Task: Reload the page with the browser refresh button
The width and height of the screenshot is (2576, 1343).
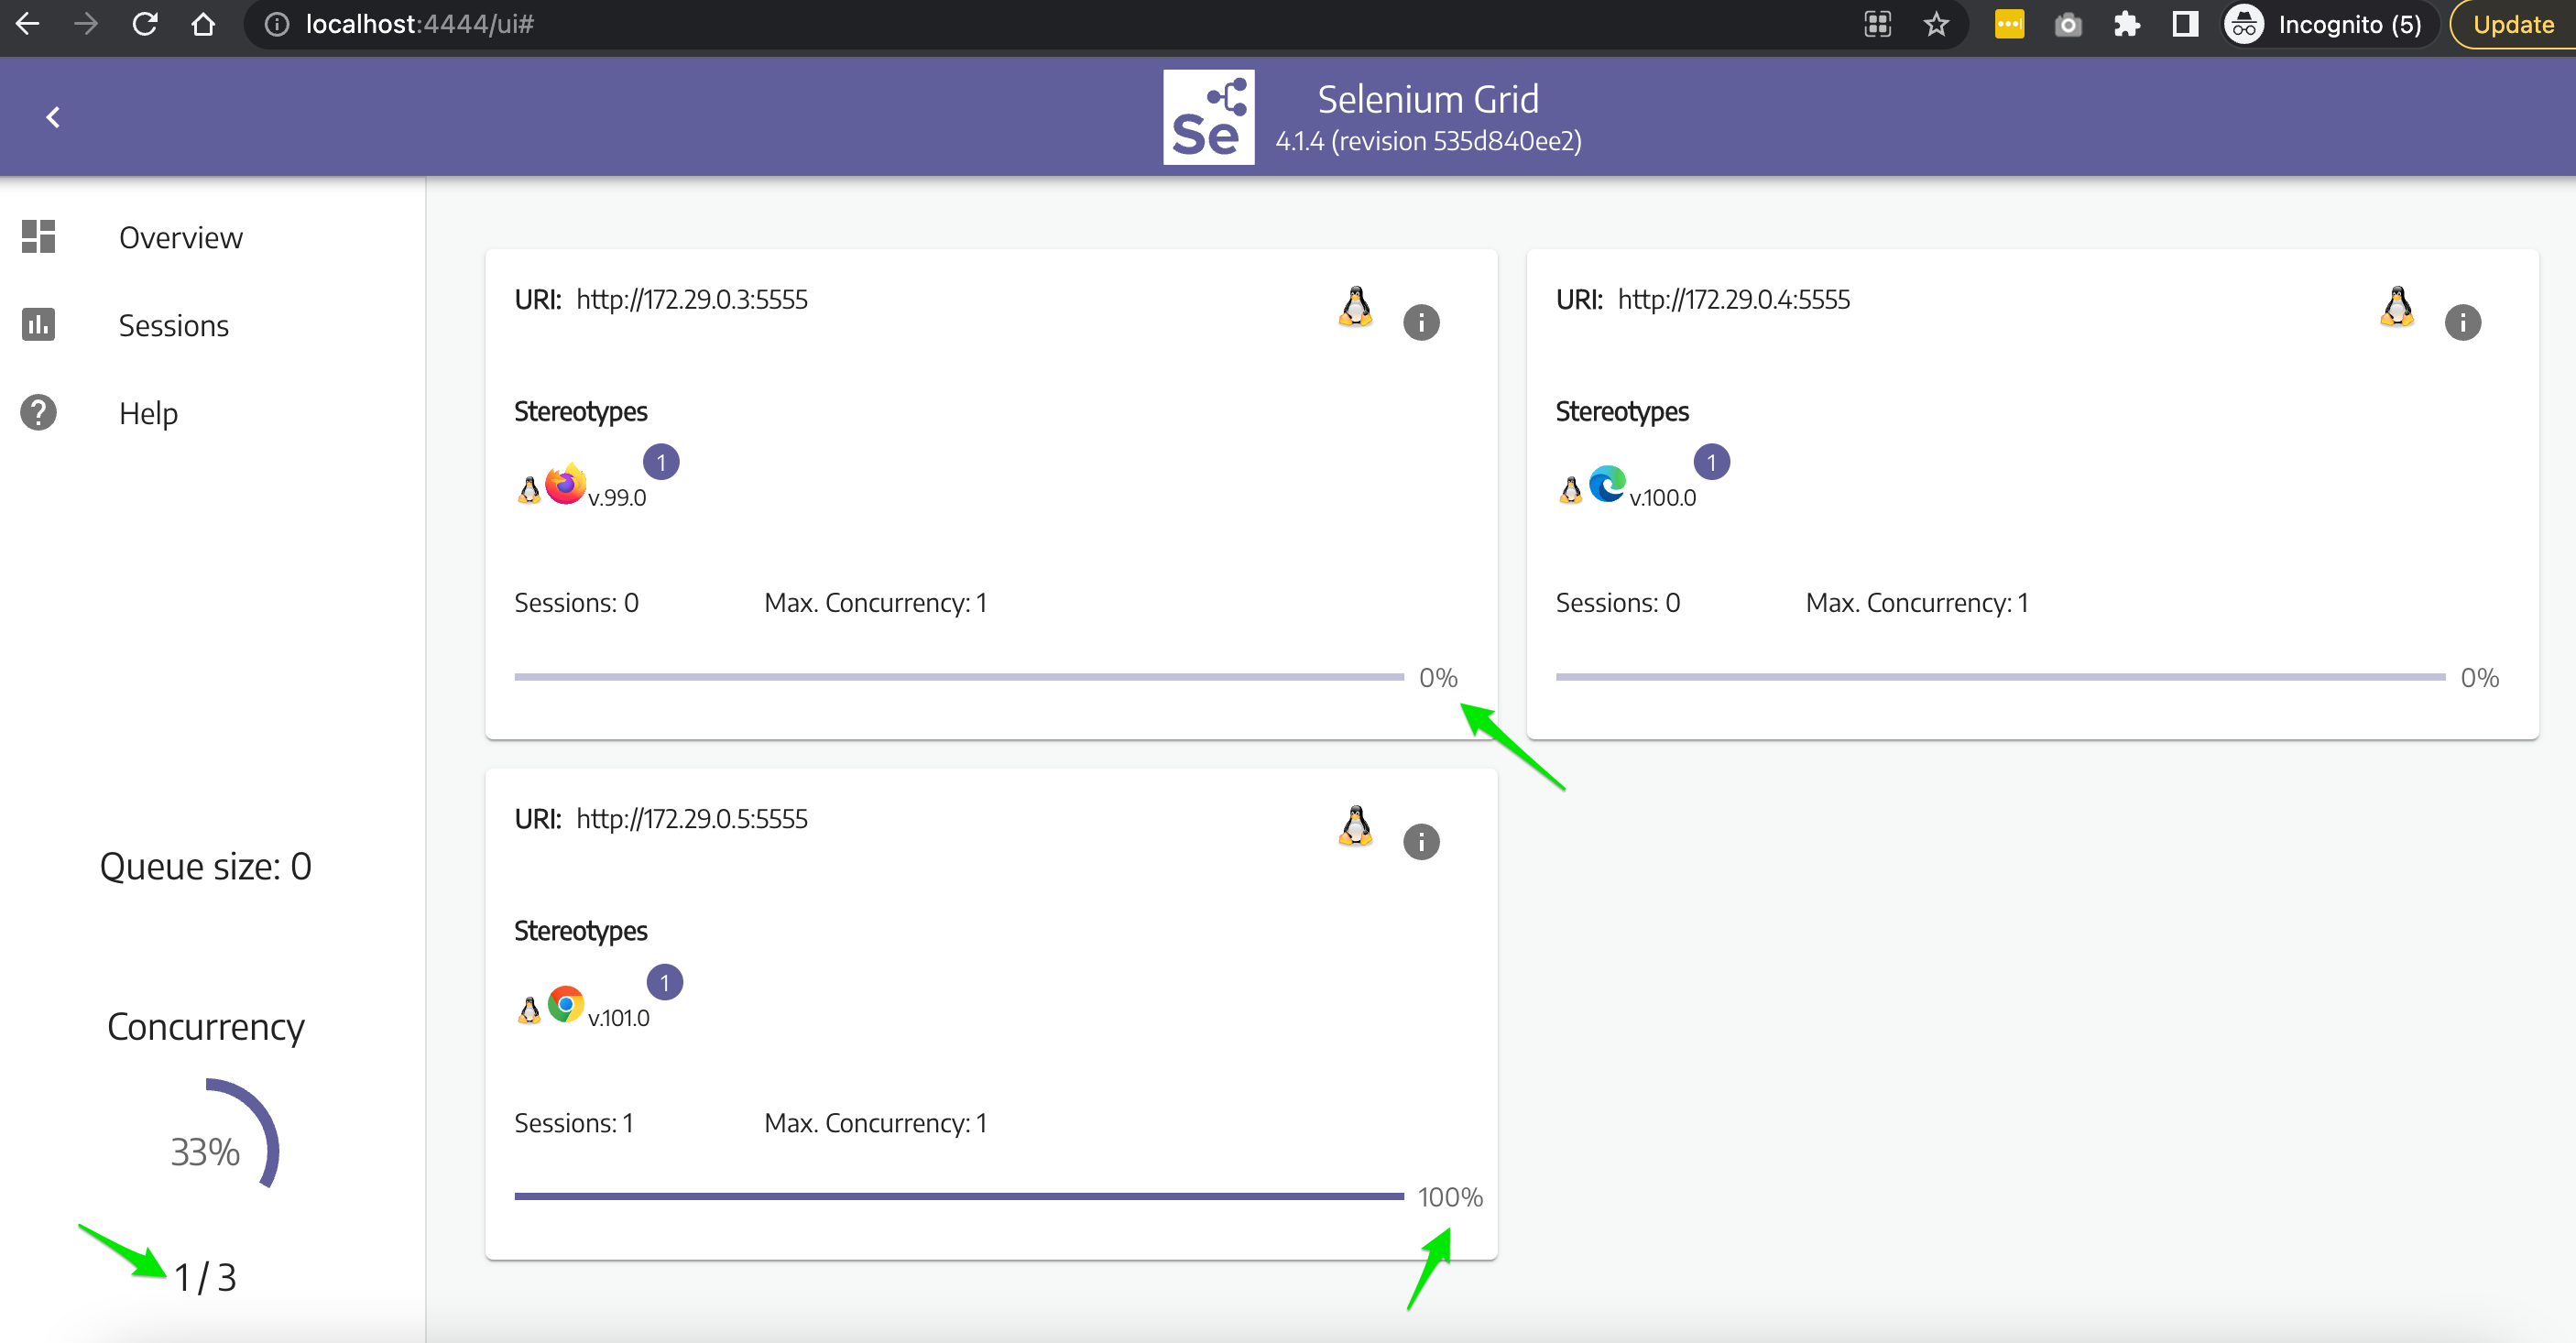Action: point(145,24)
